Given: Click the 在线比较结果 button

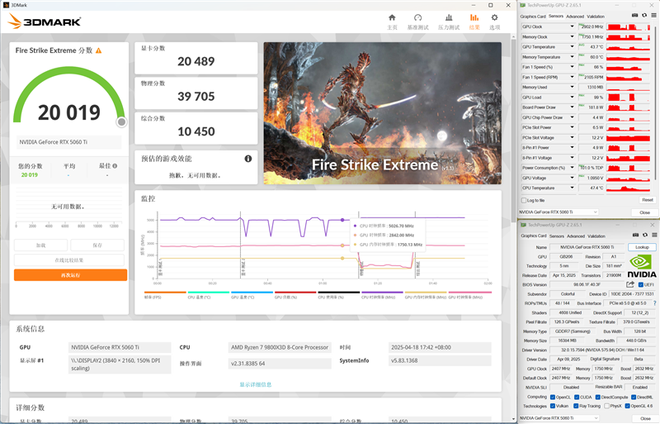Looking at the screenshot, I should (69, 260).
